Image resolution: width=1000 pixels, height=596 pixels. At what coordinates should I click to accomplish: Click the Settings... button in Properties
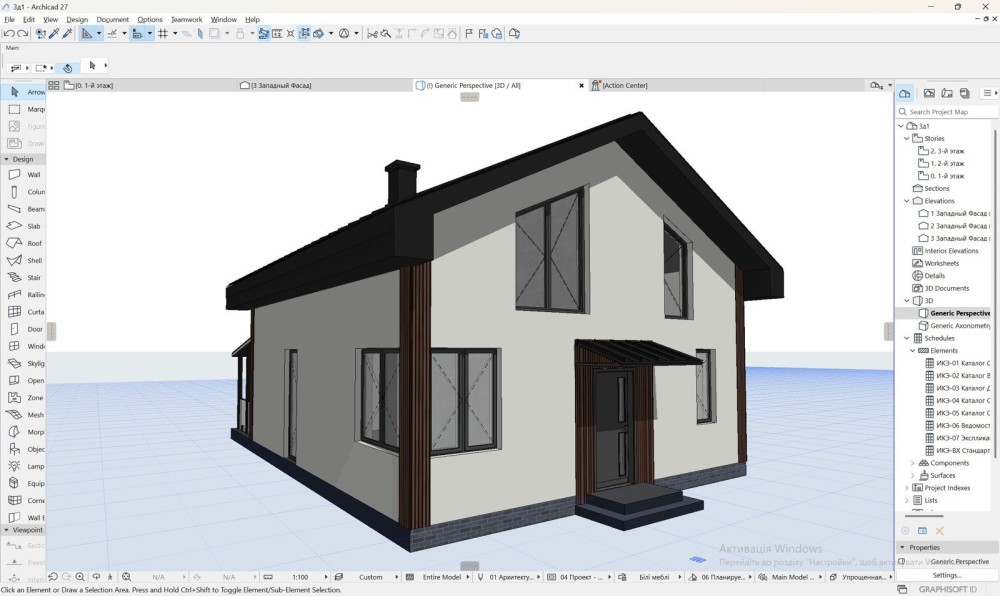pyautogui.click(x=946, y=575)
